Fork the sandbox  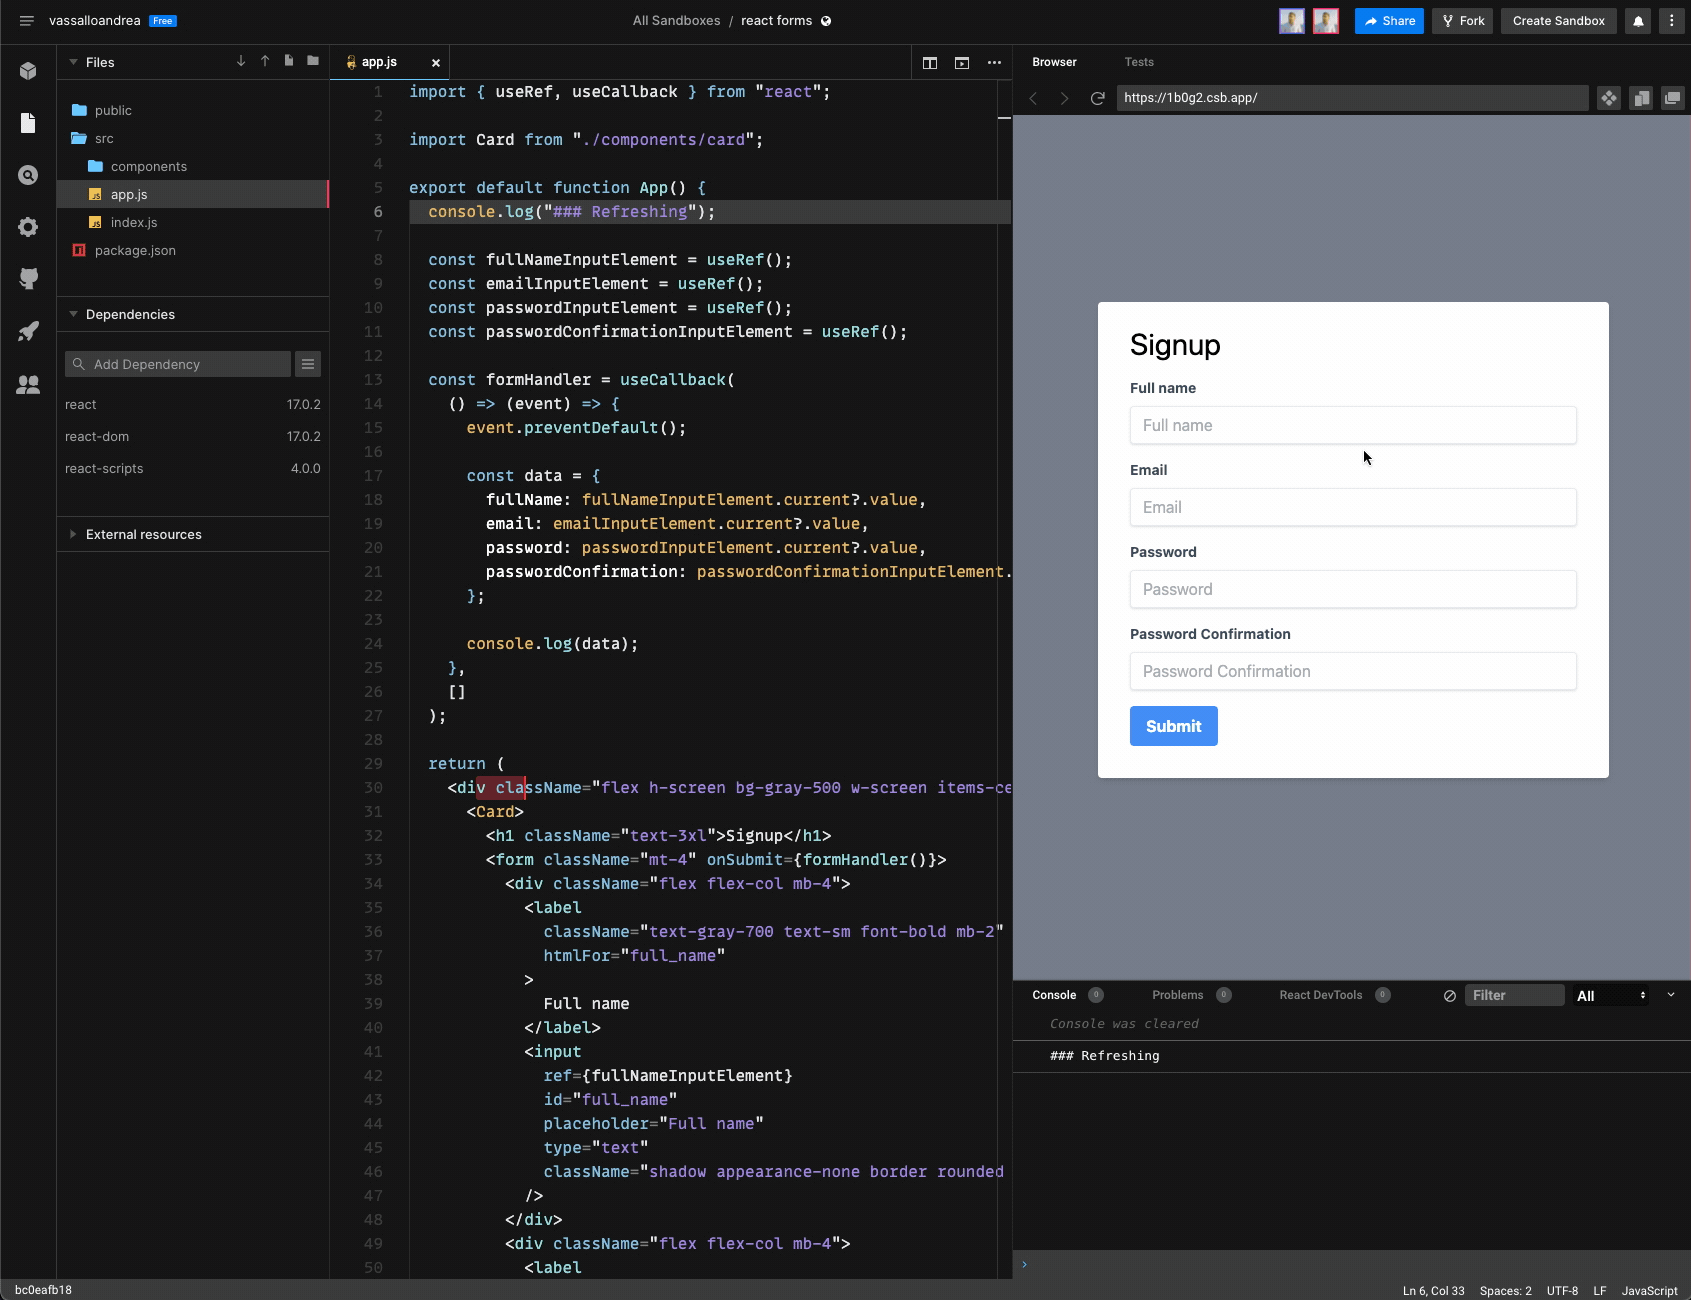click(1462, 21)
